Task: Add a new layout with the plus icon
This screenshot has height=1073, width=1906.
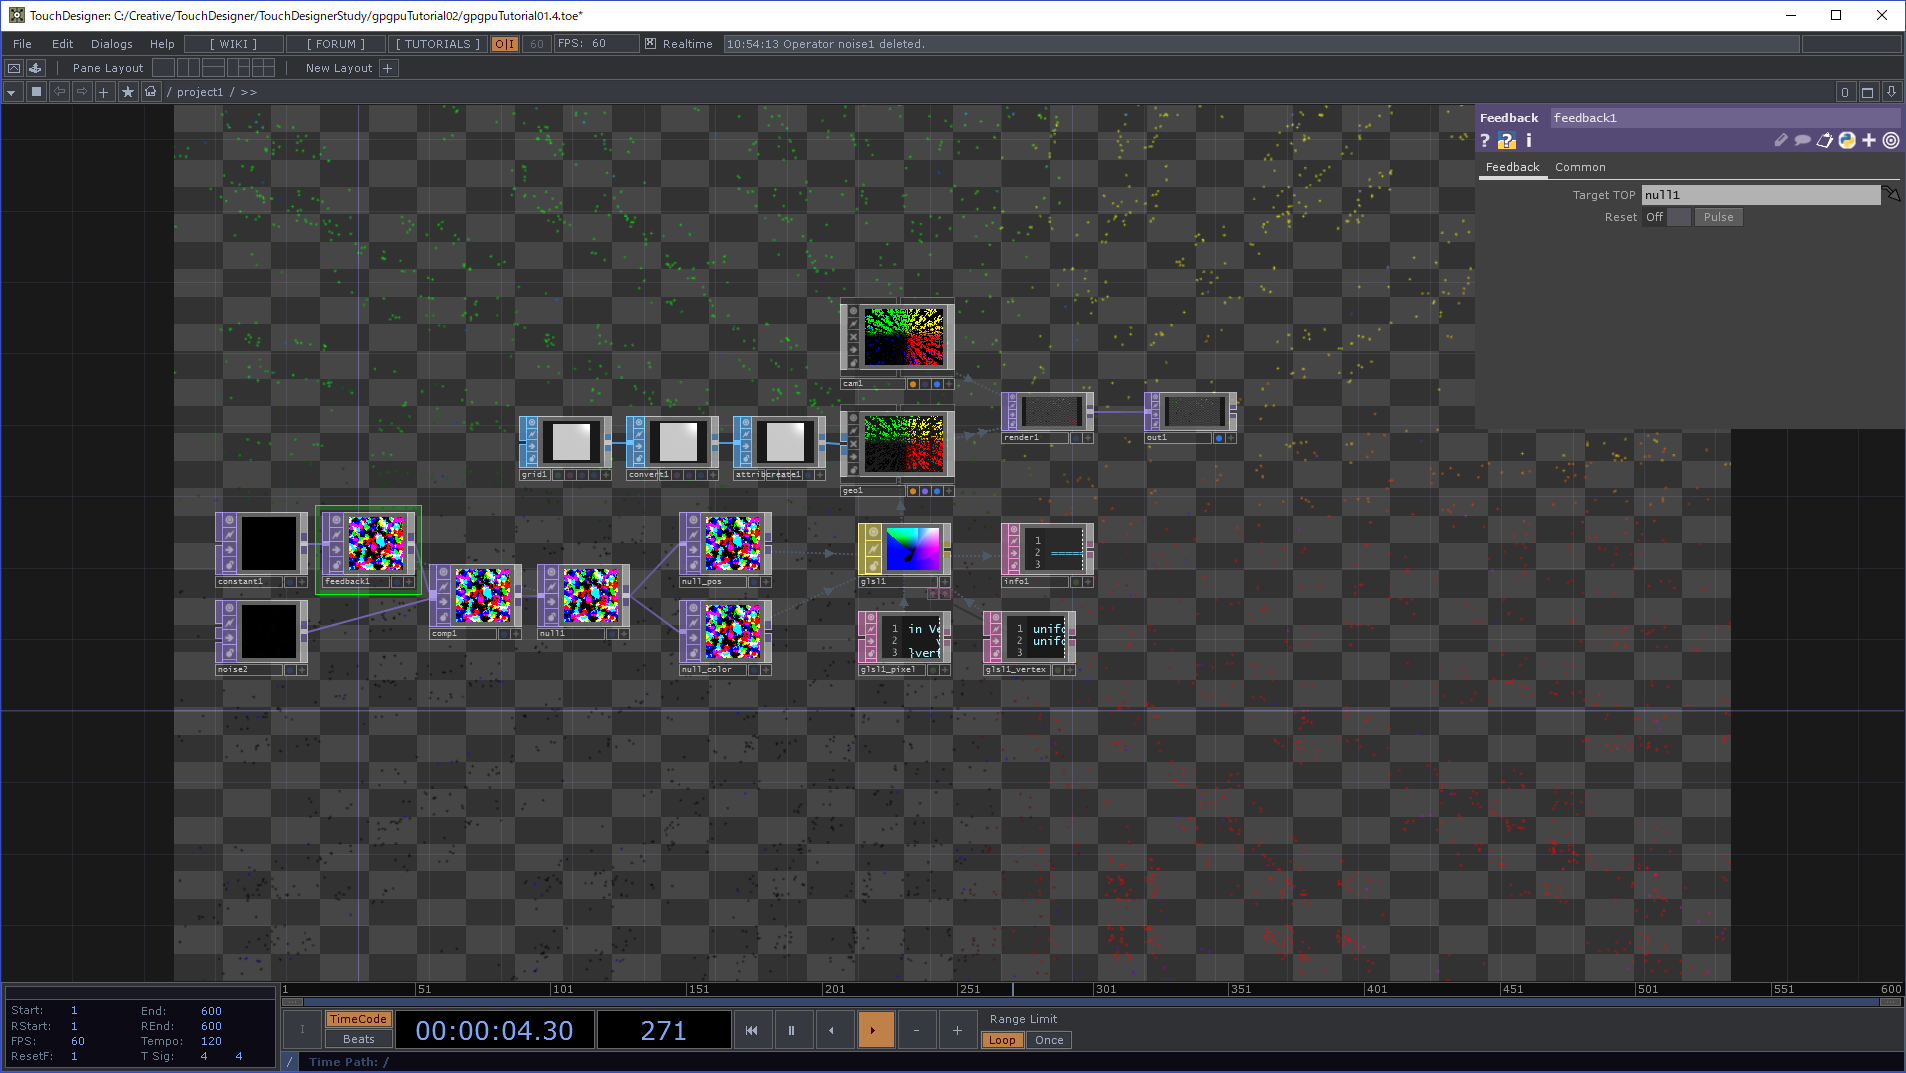Action: click(x=388, y=68)
